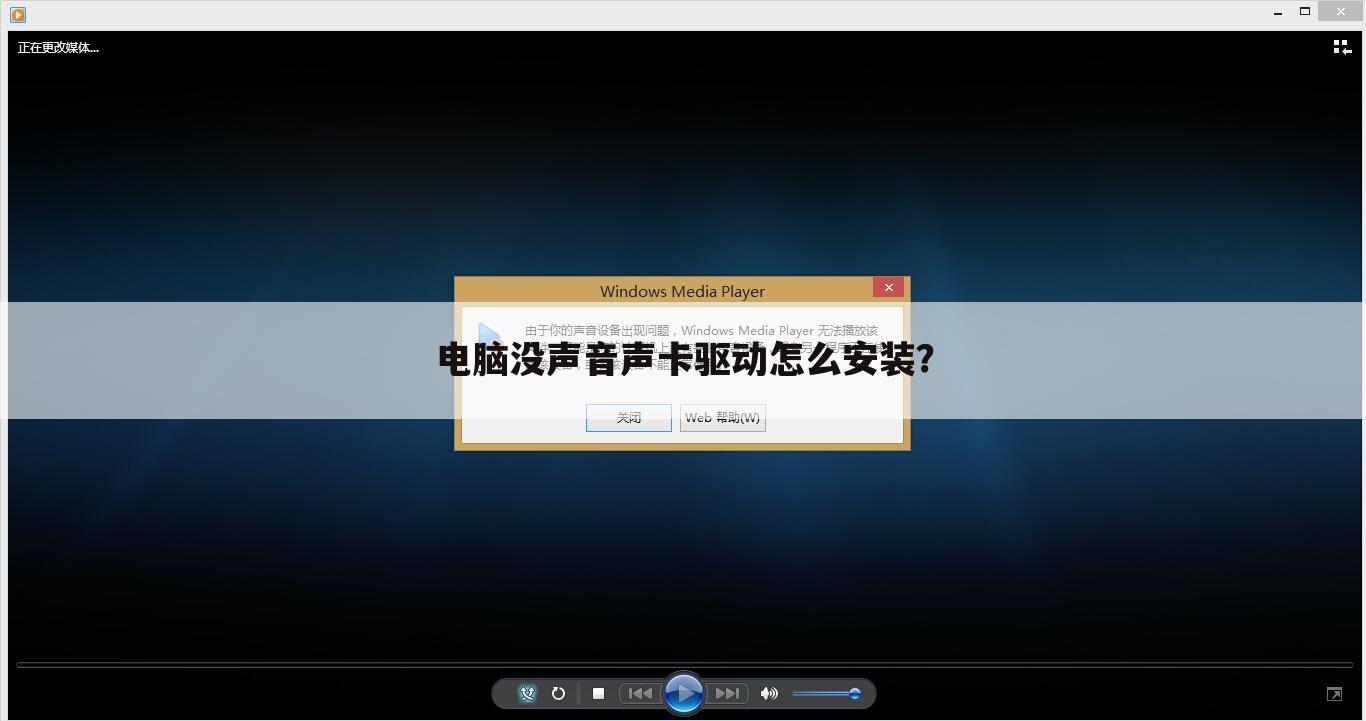Stop the current playback
The height and width of the screenshot is (721, 1366).
(598, 693)
